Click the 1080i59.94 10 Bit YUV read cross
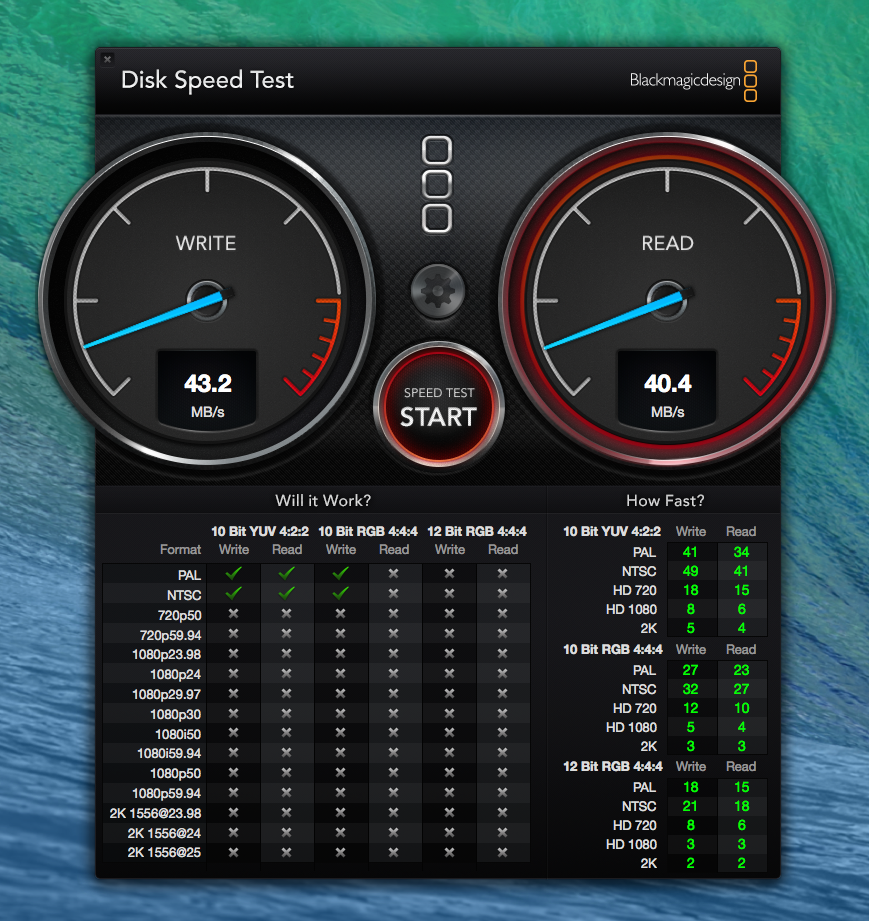Image resolution: width=869 pixels, height=921 pixels. [x=287, y=752]
